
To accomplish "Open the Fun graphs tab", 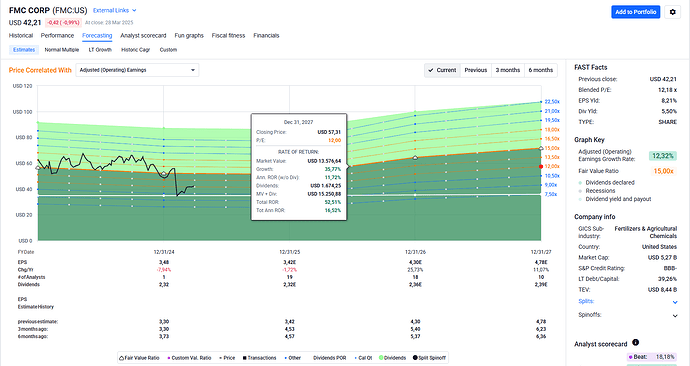I will tap(189, 36).
